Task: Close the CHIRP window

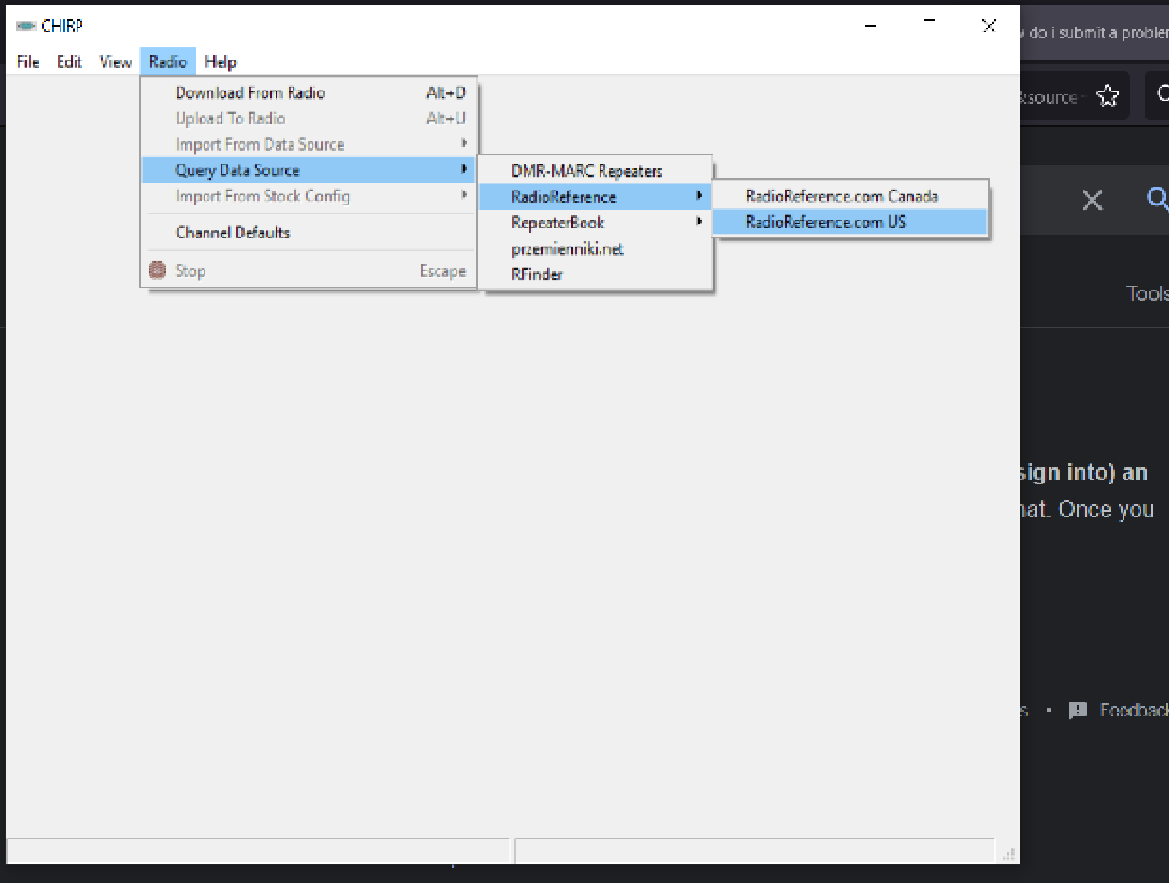Action: pyautogui.click(x=989, y=26)
